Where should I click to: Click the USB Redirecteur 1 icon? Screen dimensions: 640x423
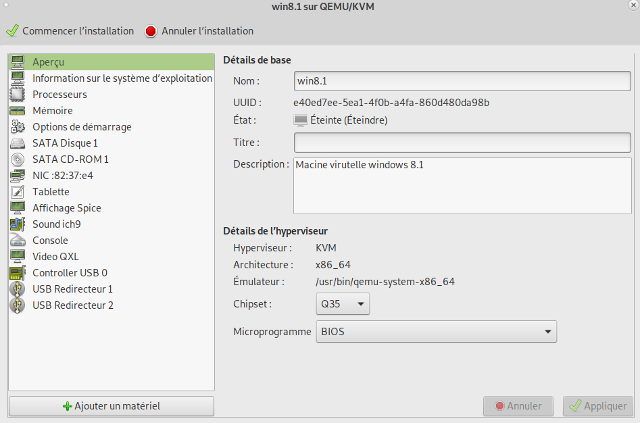point(18,289)
